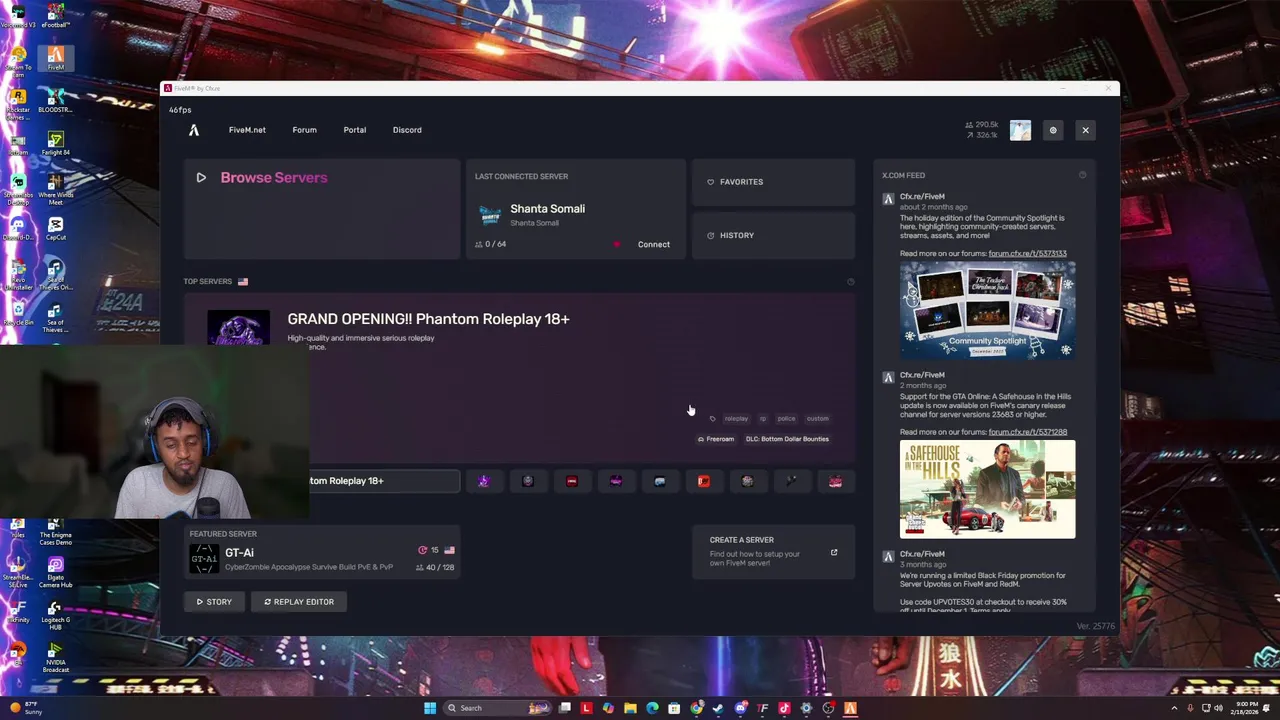The height and width of the screenshot is (720, 1280).
Task: Open File Explorer from taskbar
Action: pos(630,708)
